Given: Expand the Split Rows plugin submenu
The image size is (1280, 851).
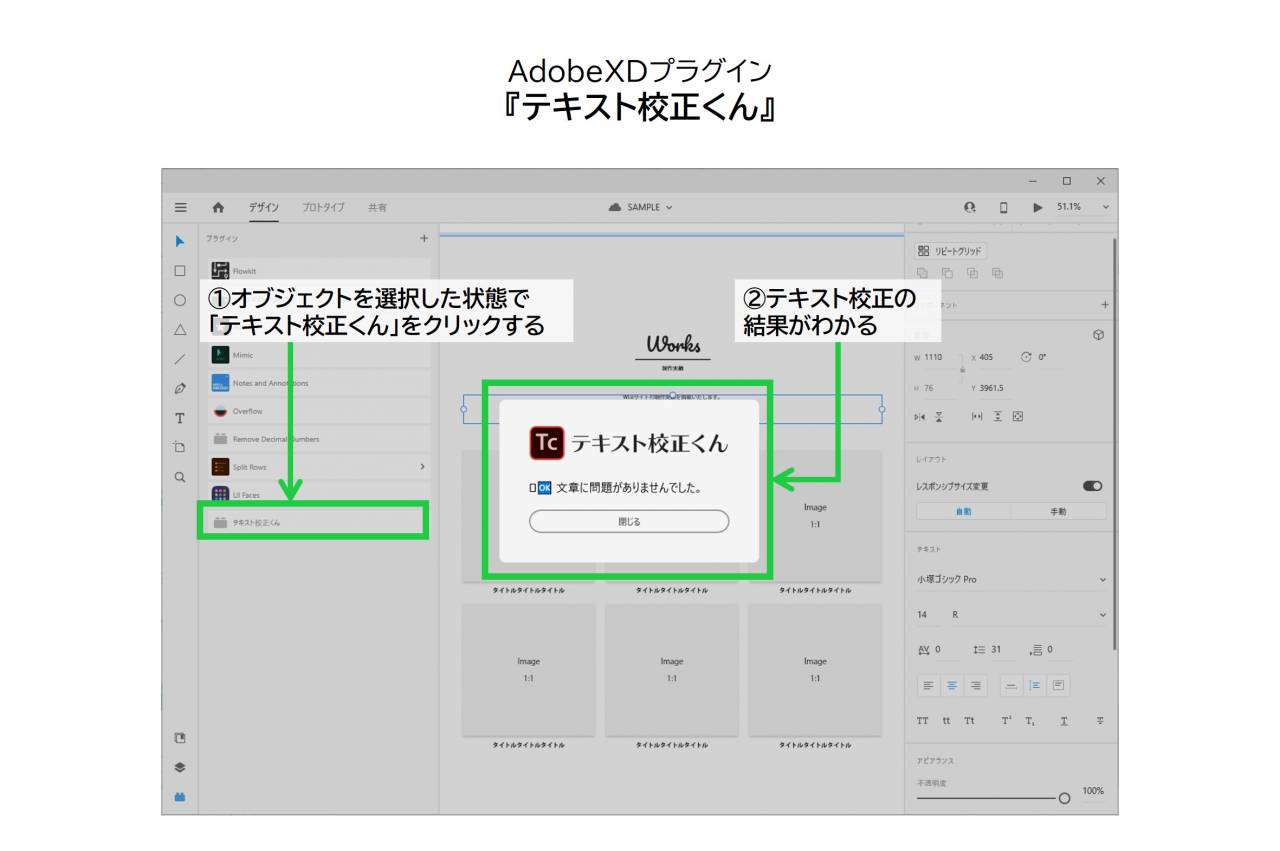Looking at the screenshot, I should pyautogui.click(x=422, y=467).
